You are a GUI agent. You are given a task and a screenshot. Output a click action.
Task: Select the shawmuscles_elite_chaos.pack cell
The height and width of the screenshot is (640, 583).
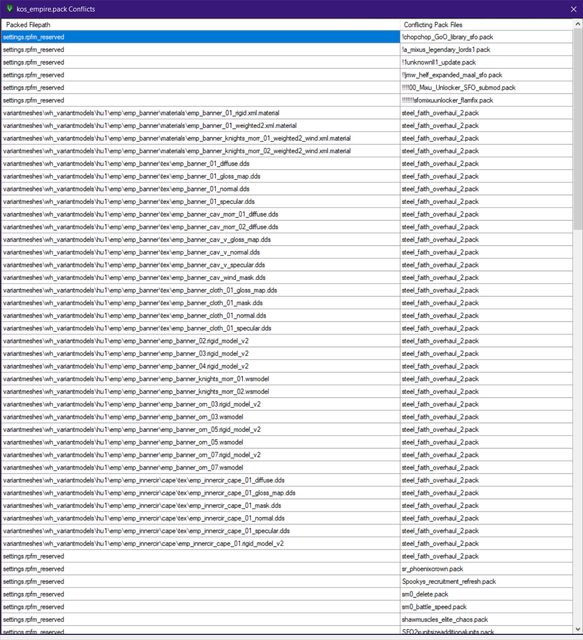click(x=486, y=619)
